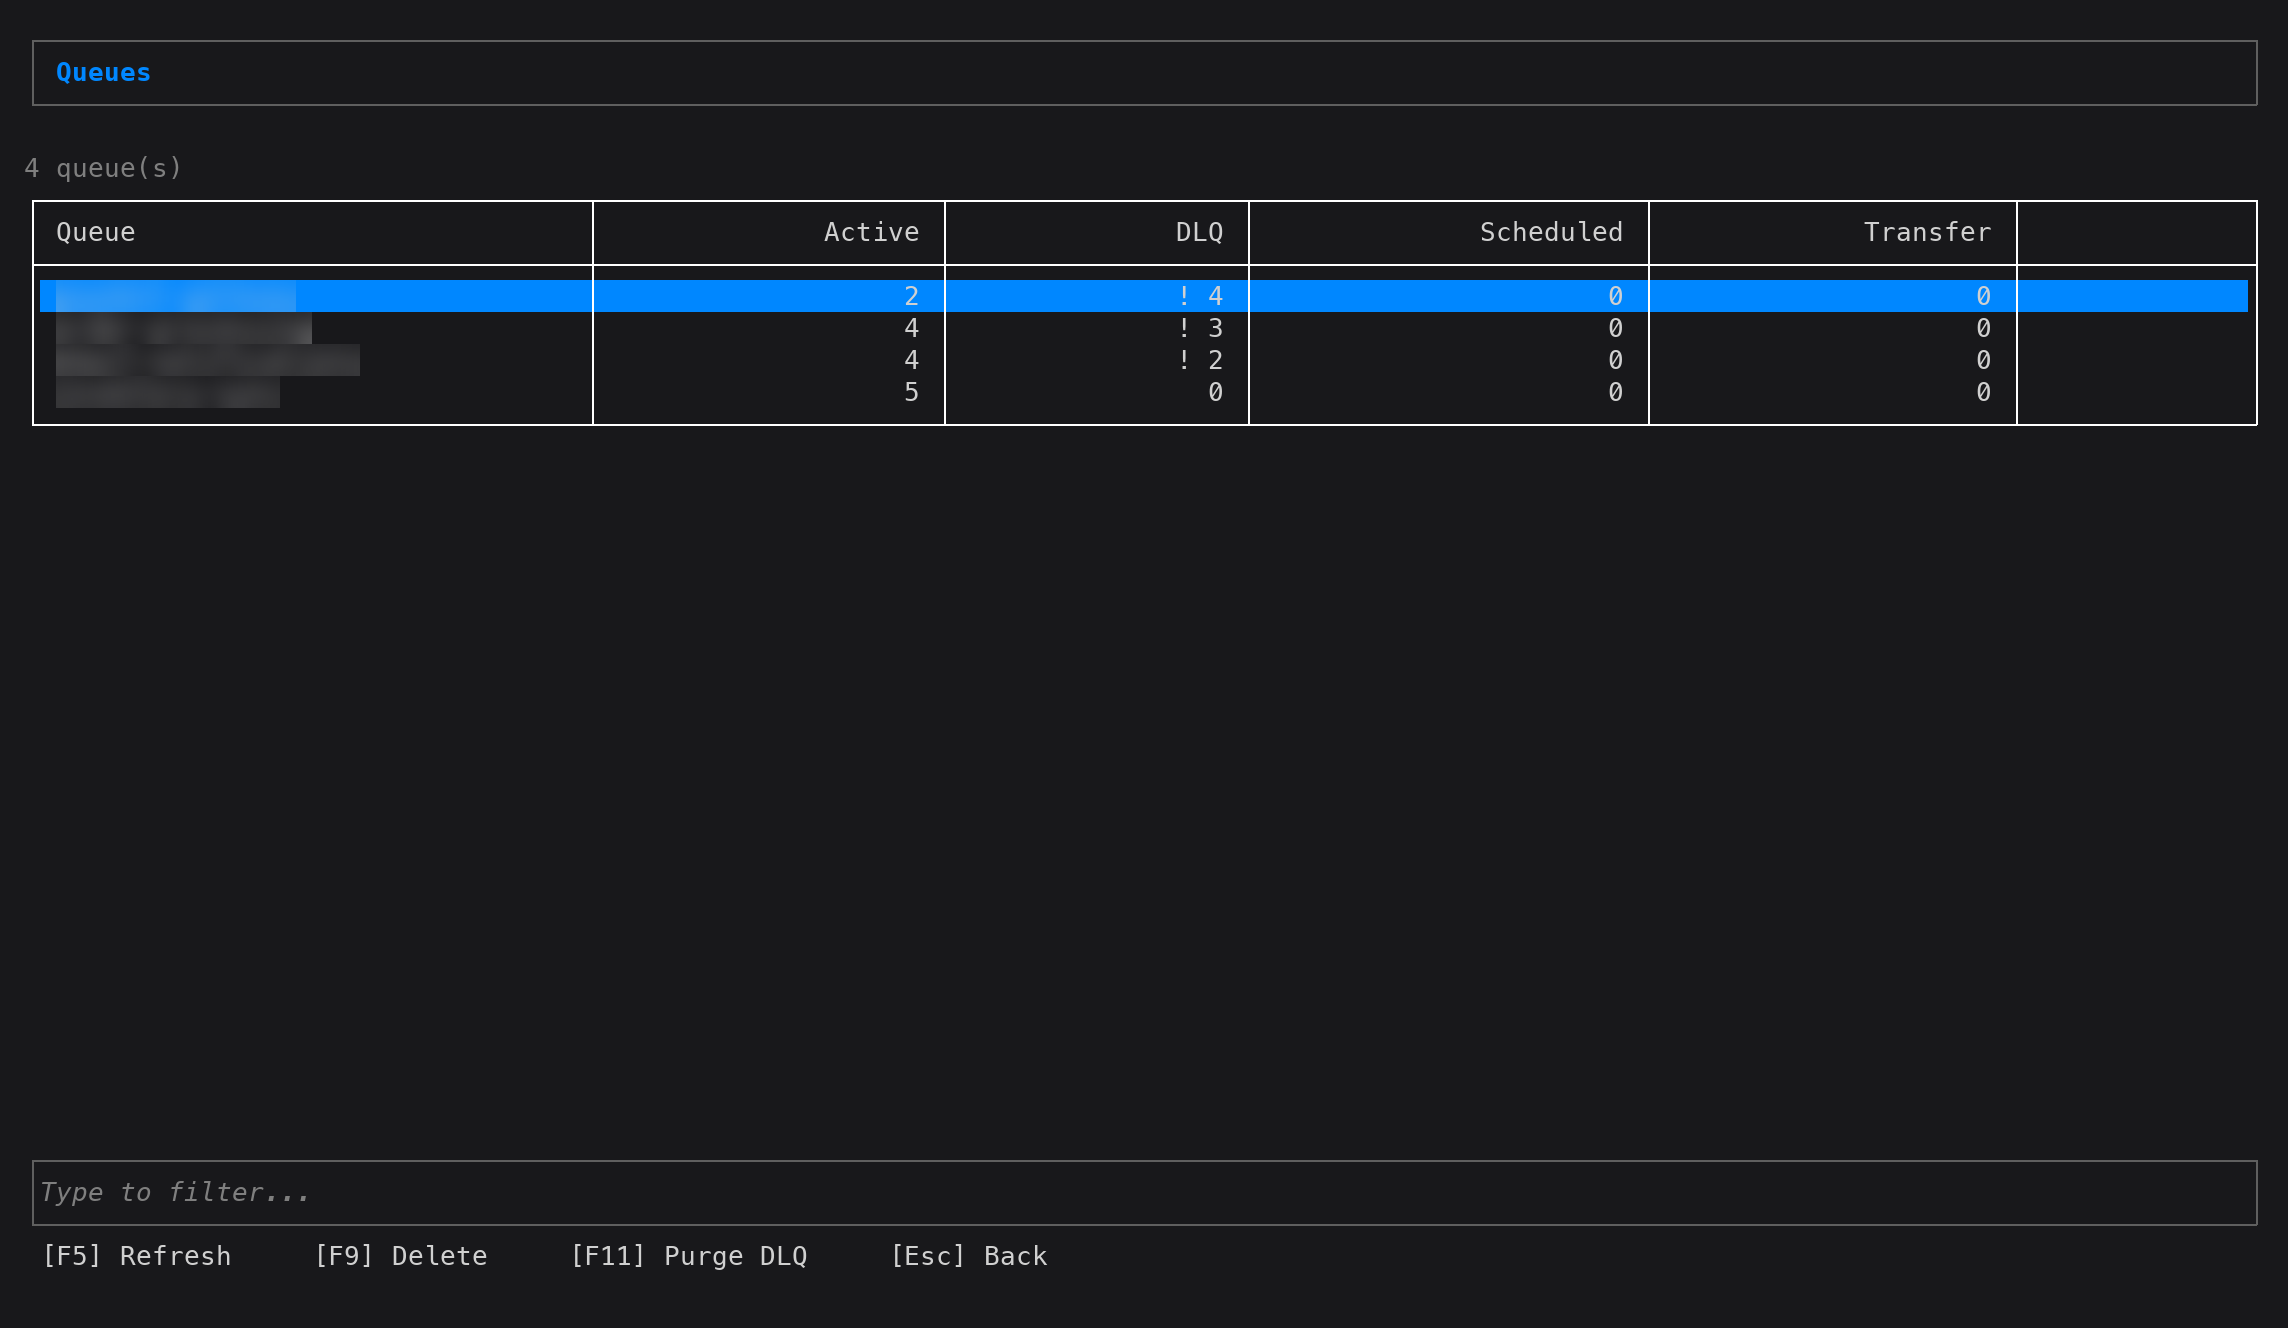
Task: Click the '4 queue(s)' count label
Action: [x=104, y=168]
